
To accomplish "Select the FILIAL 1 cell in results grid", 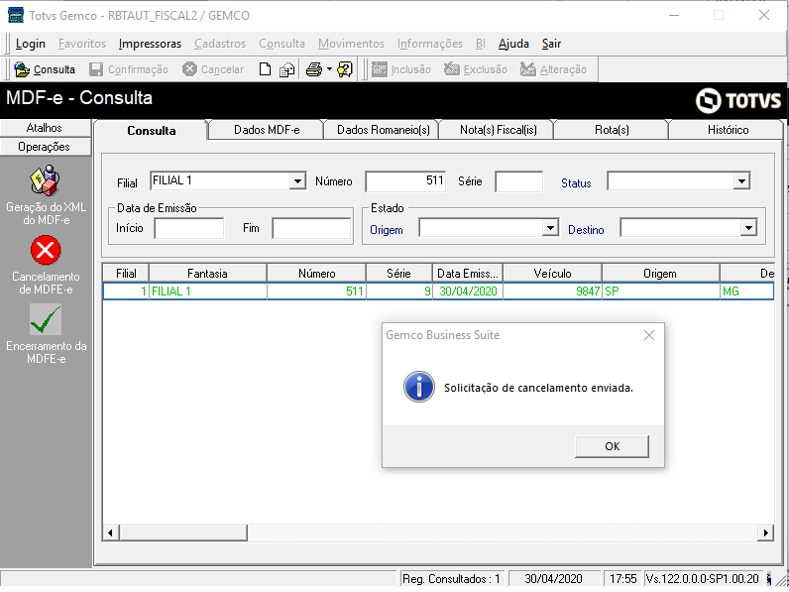I will pos(207,291).
